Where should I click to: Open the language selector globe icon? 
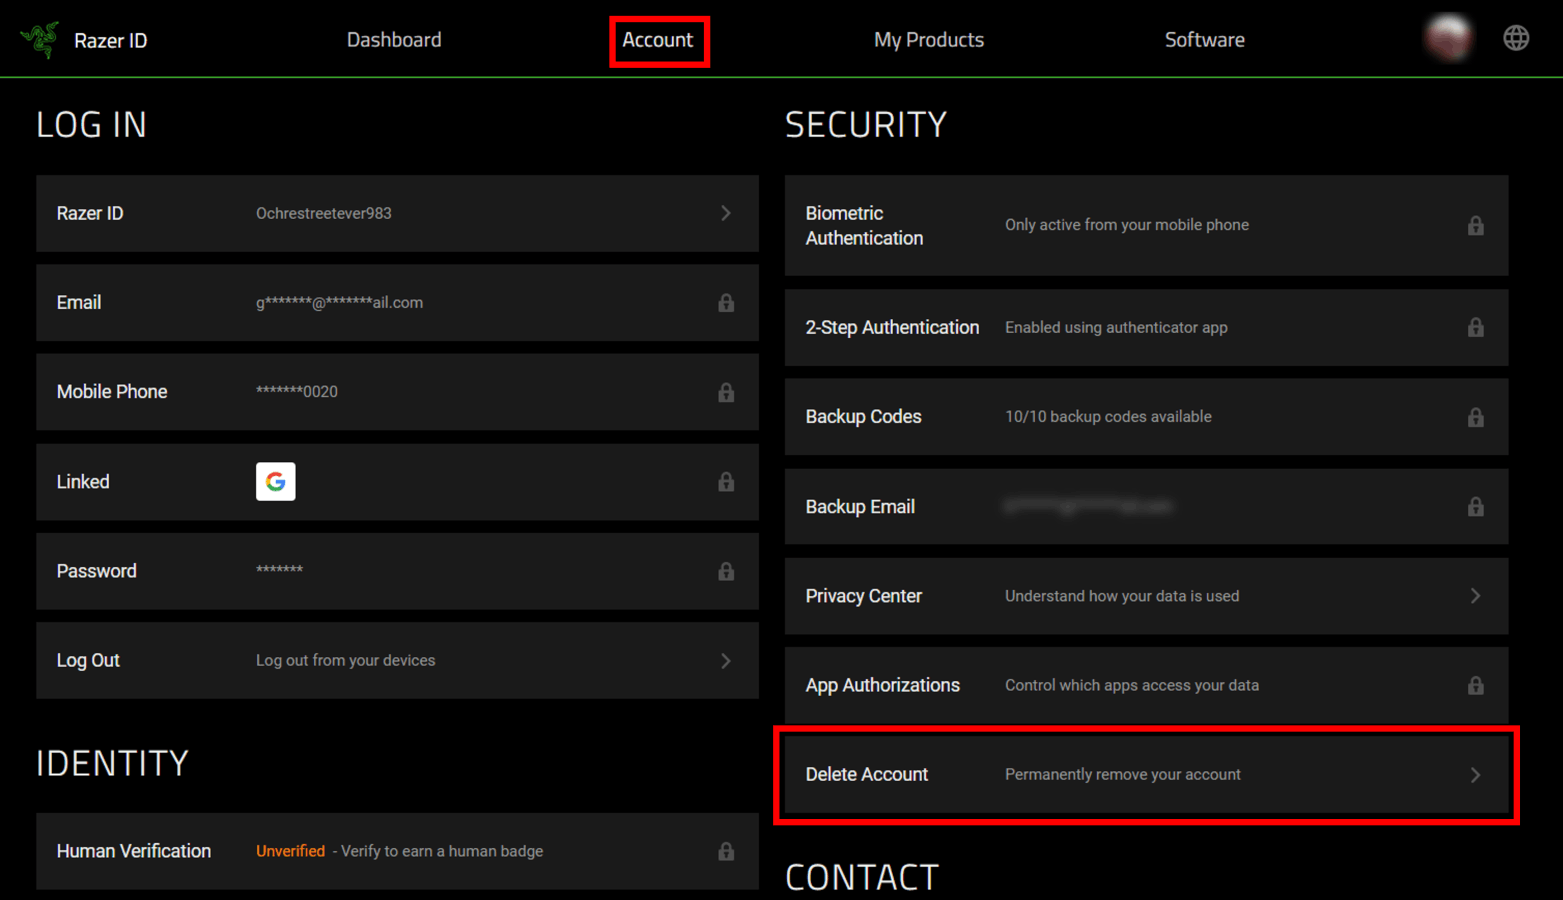(x=1516, y=37)
